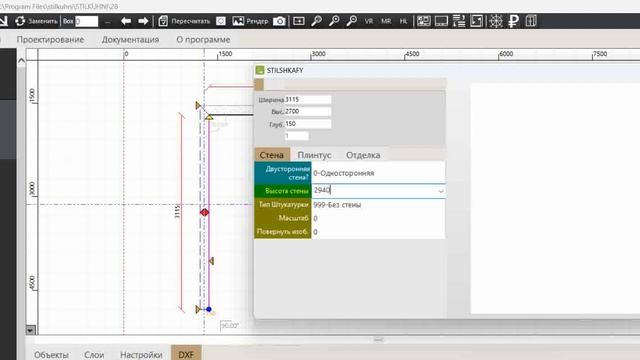The width and height of the screenshot is (640, 360).
Task: Click the fit-to-screen frame icon
Action: coord(299,21)
